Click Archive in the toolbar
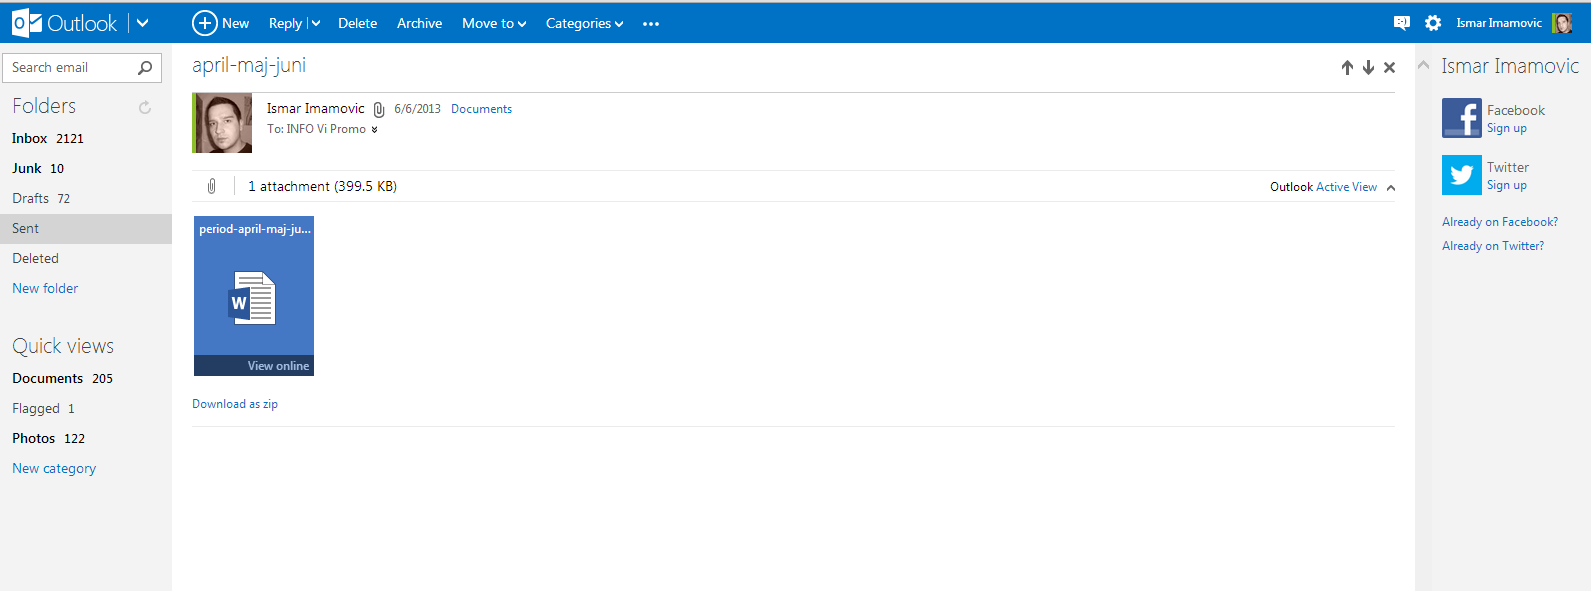Image resolution: width=1591 pixels, height=591 pixels. pyautogui.click(x=419, y=24)
